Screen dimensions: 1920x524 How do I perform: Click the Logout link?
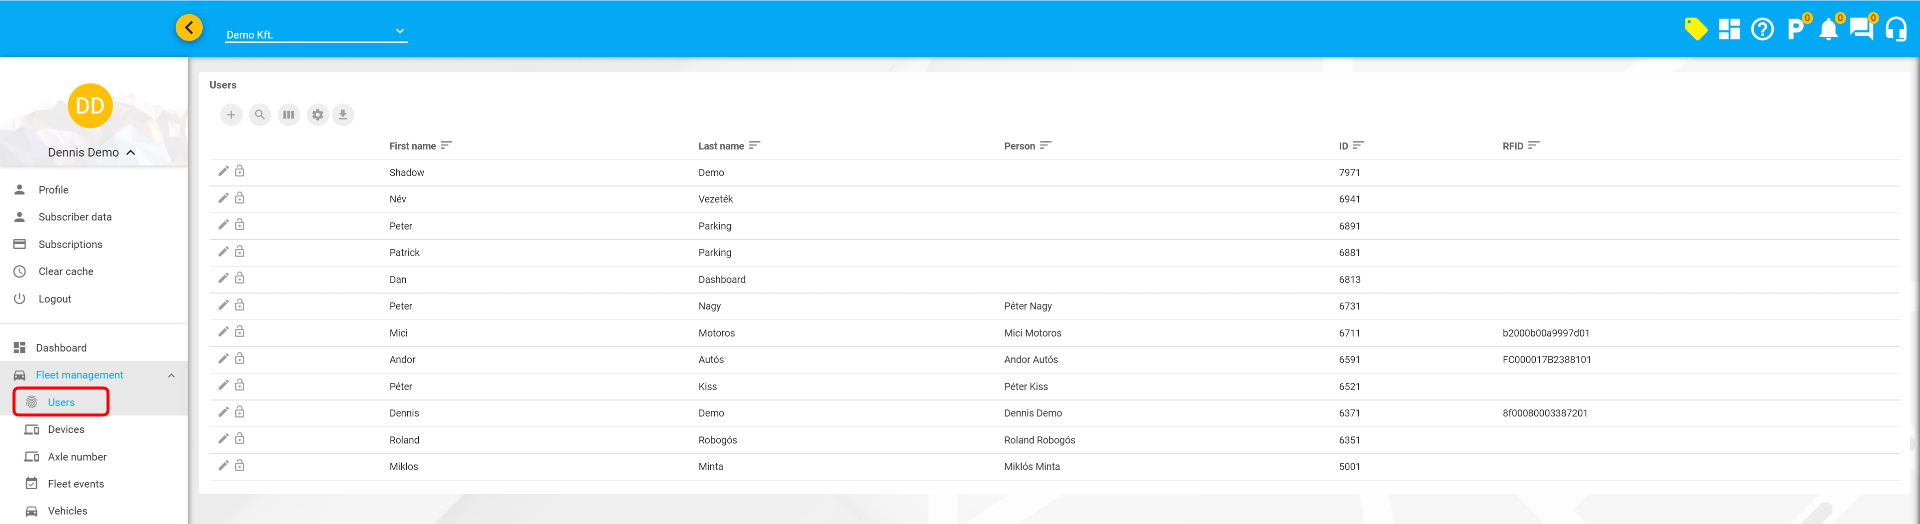click(x=54, y=299)
